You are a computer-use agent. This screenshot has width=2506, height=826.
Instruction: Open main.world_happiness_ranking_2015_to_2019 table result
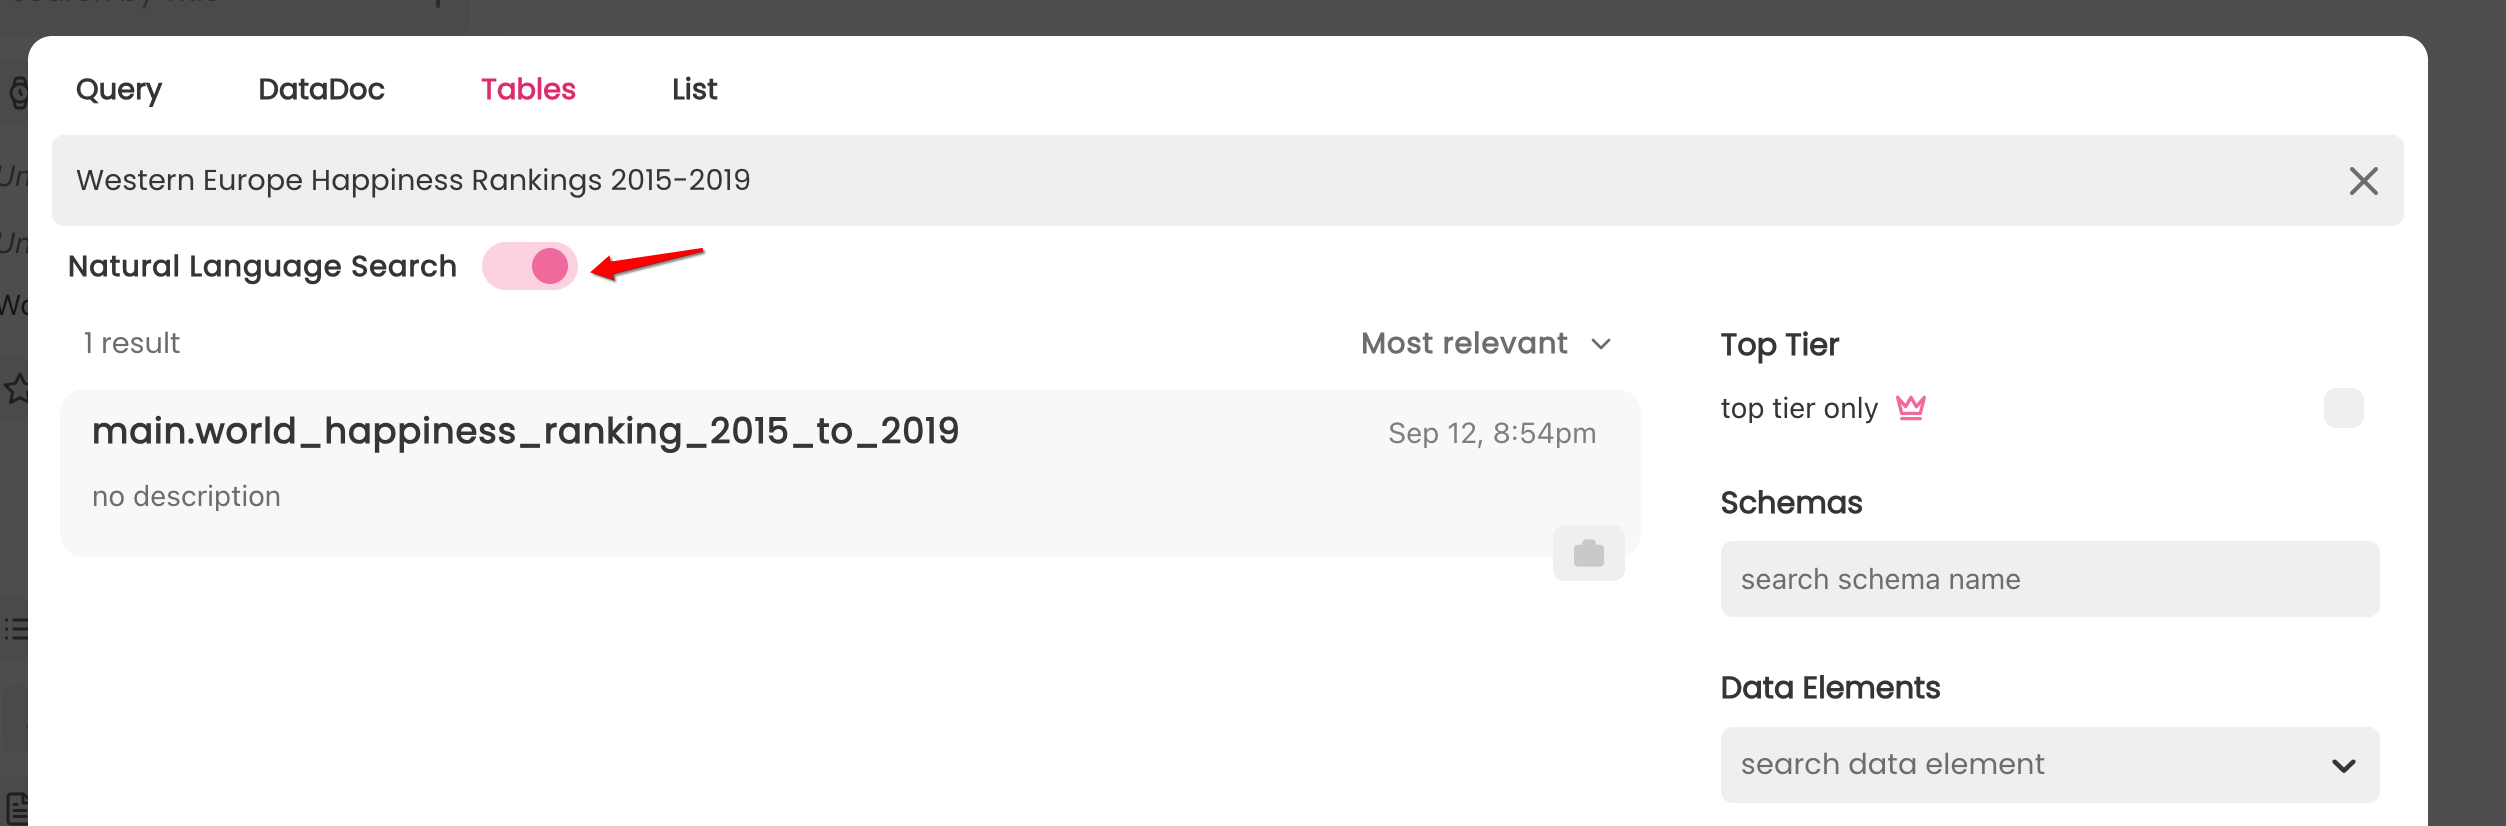[525, 432]
